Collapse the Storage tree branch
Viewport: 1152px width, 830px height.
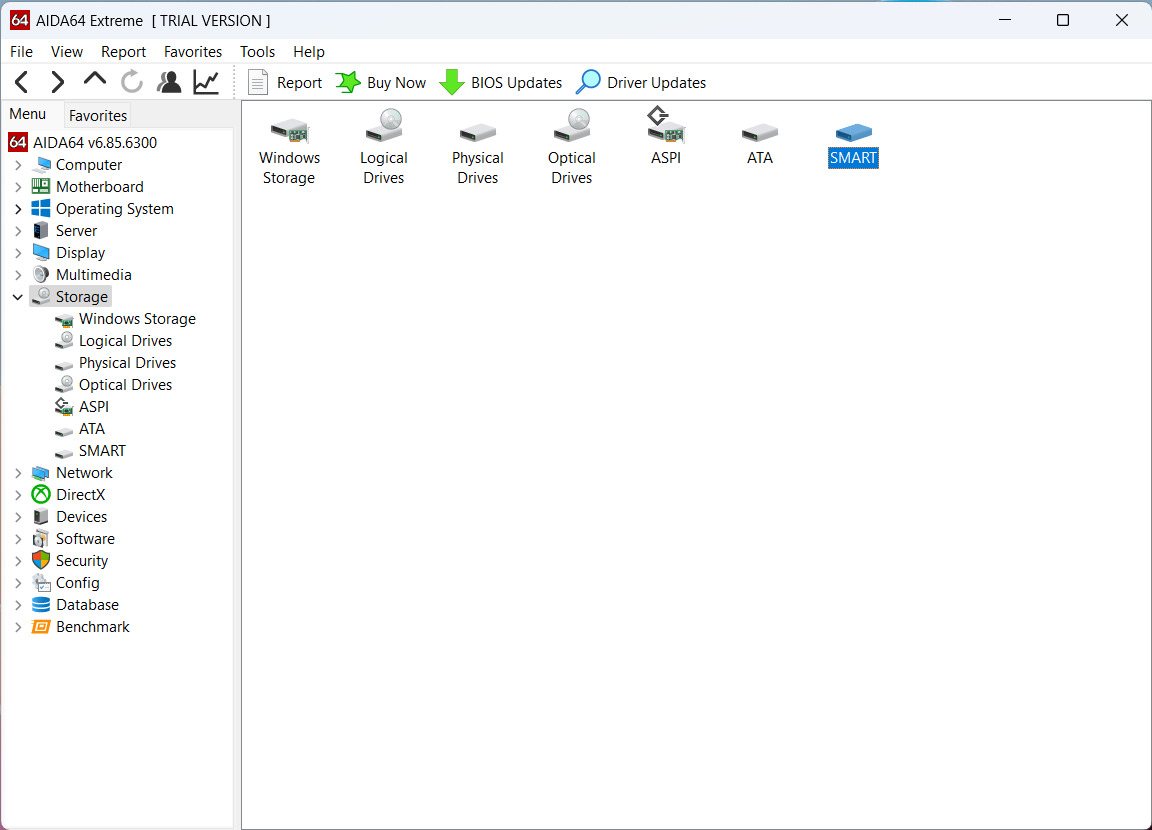point(17,296)
